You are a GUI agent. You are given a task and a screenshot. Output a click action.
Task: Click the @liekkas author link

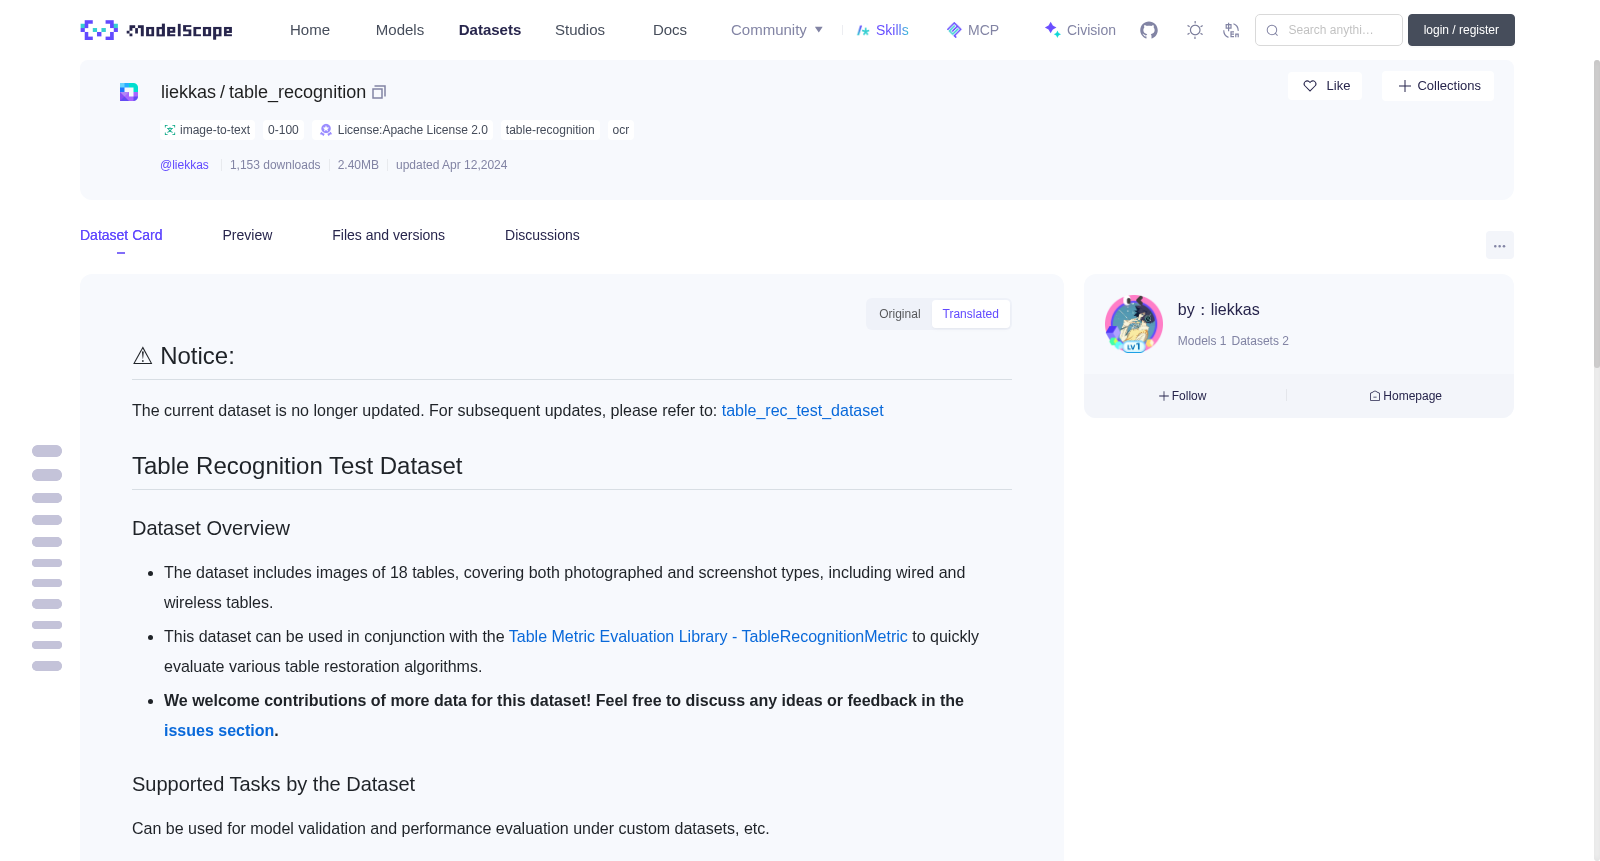pos(184,165)
